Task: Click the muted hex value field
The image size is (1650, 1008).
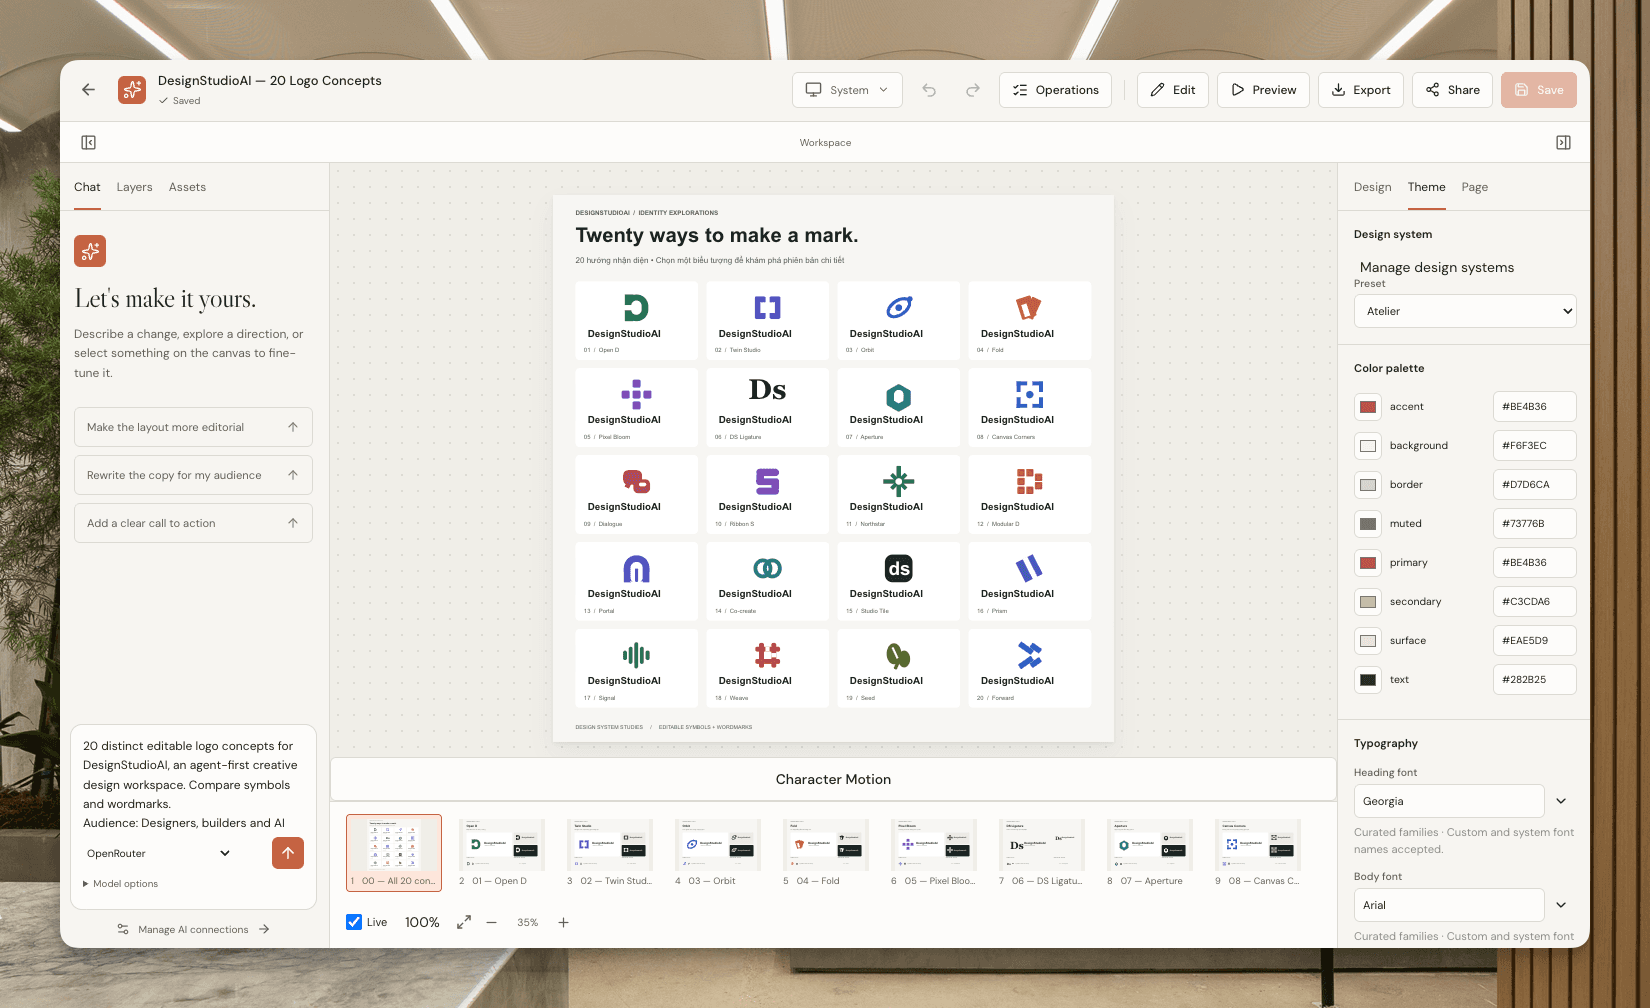Action: (1534, 524)
